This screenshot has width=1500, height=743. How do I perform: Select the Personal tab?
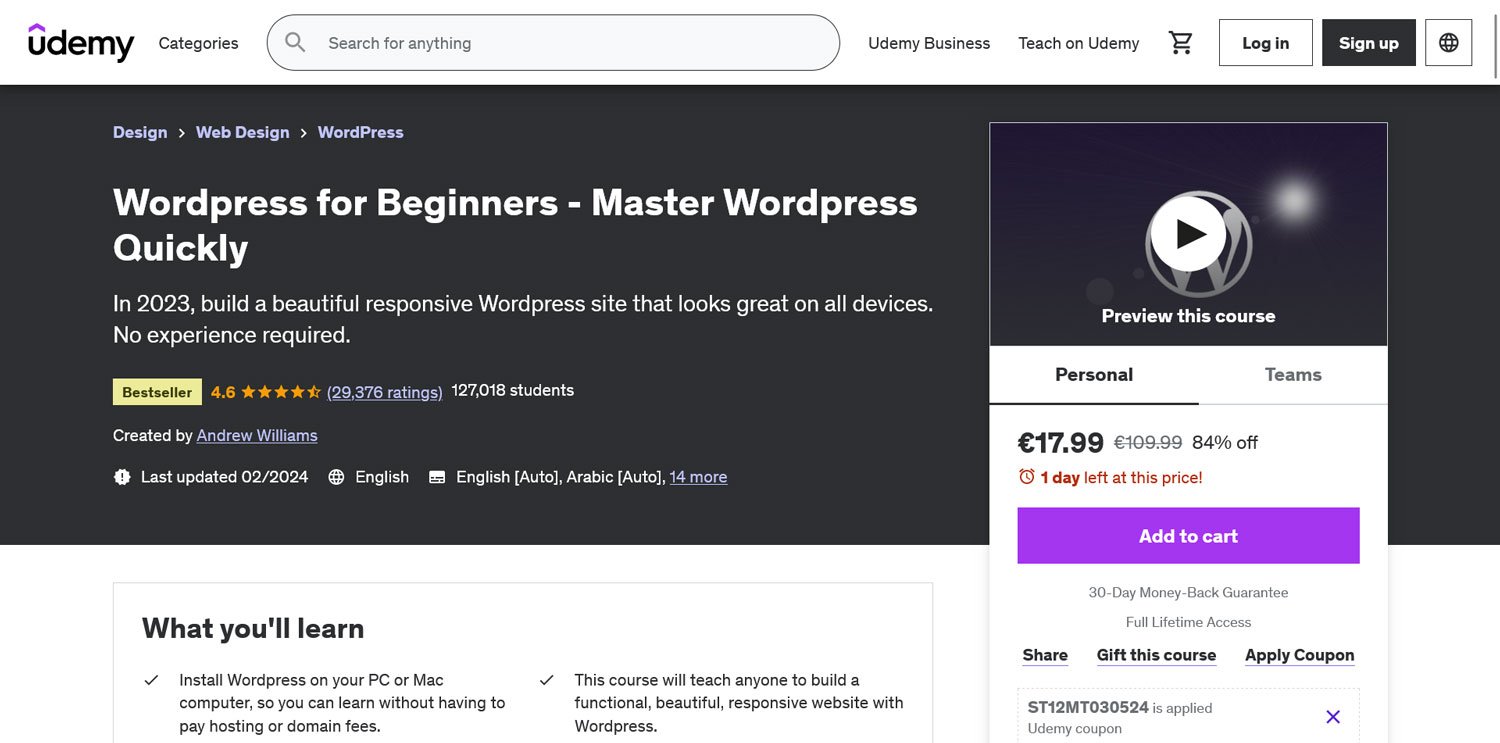[1093, 375]
